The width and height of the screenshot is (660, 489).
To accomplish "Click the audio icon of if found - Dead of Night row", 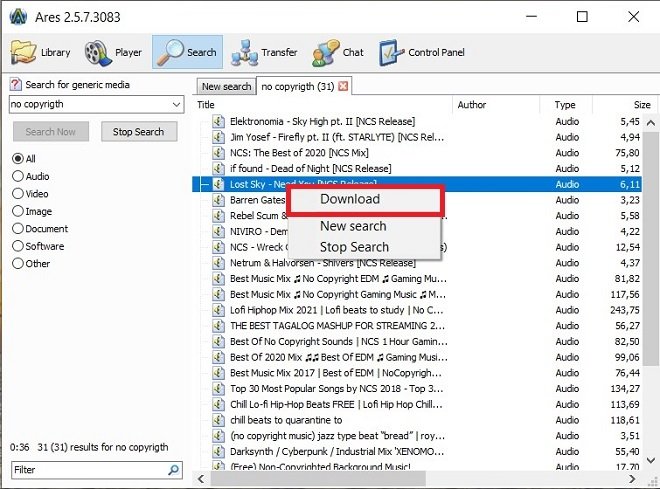I will click(x=218, y=169).
